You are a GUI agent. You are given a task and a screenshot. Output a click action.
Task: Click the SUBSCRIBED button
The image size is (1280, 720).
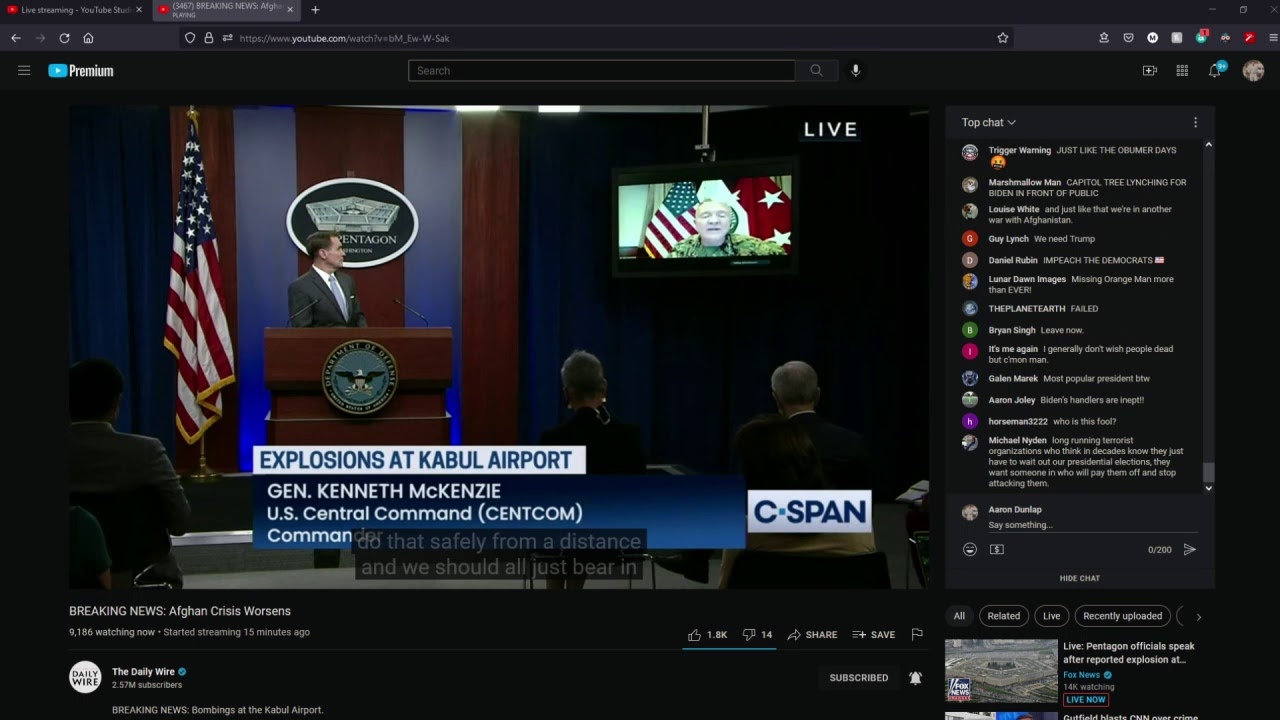click(859, 678)
